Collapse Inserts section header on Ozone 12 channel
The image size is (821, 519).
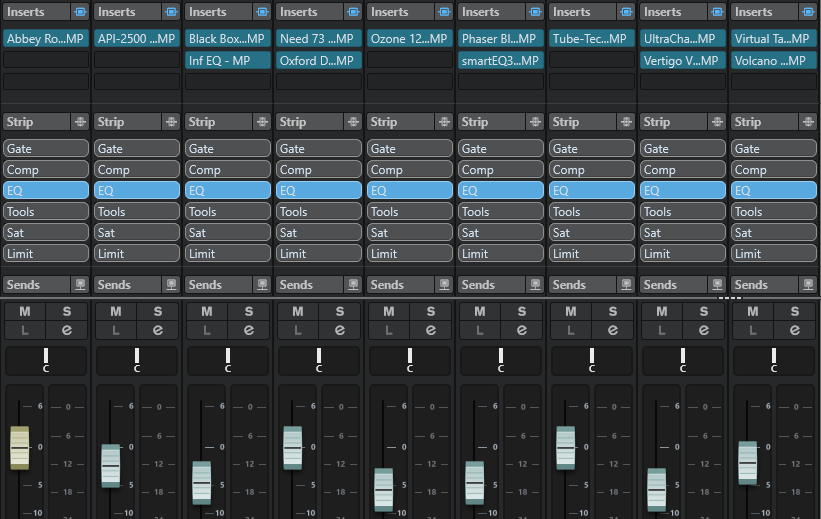point(401,12)
